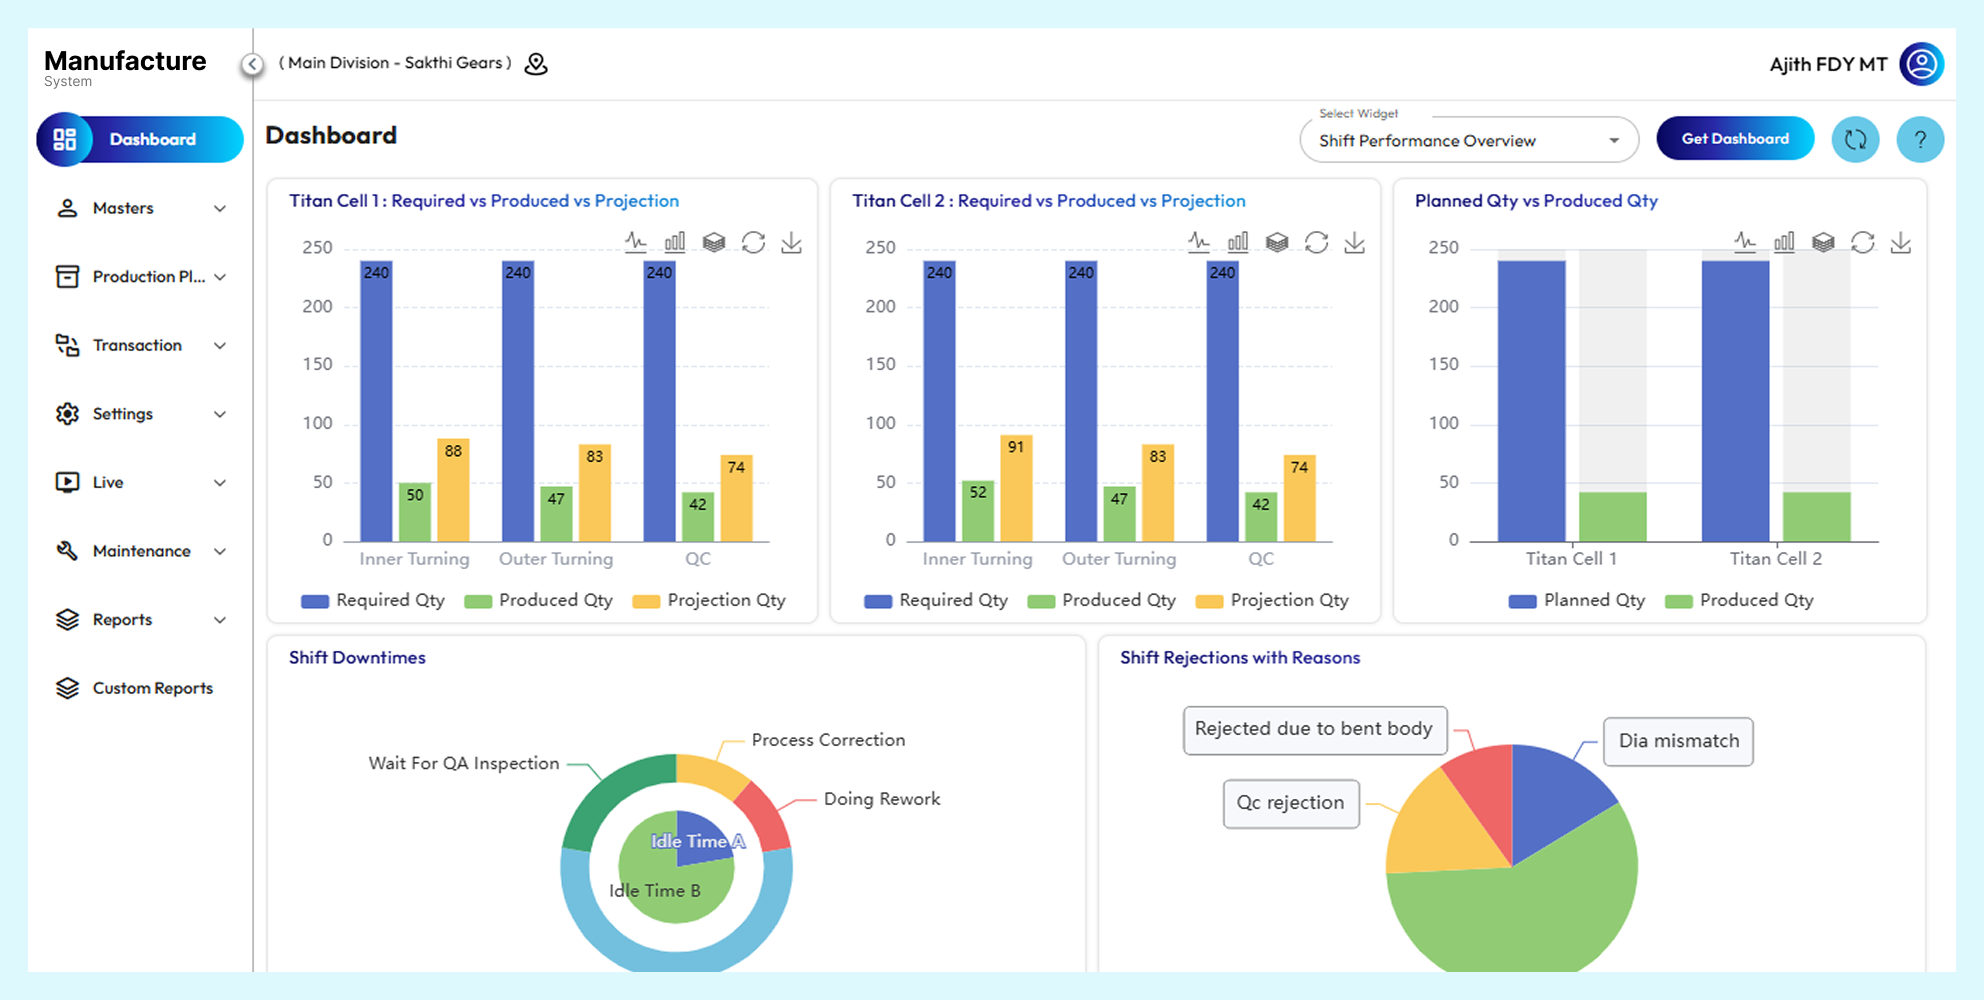Switch Titan Cell 1 chart to line view
The width and height of the screenshot is (1984, 1000).
coord(636,242)
